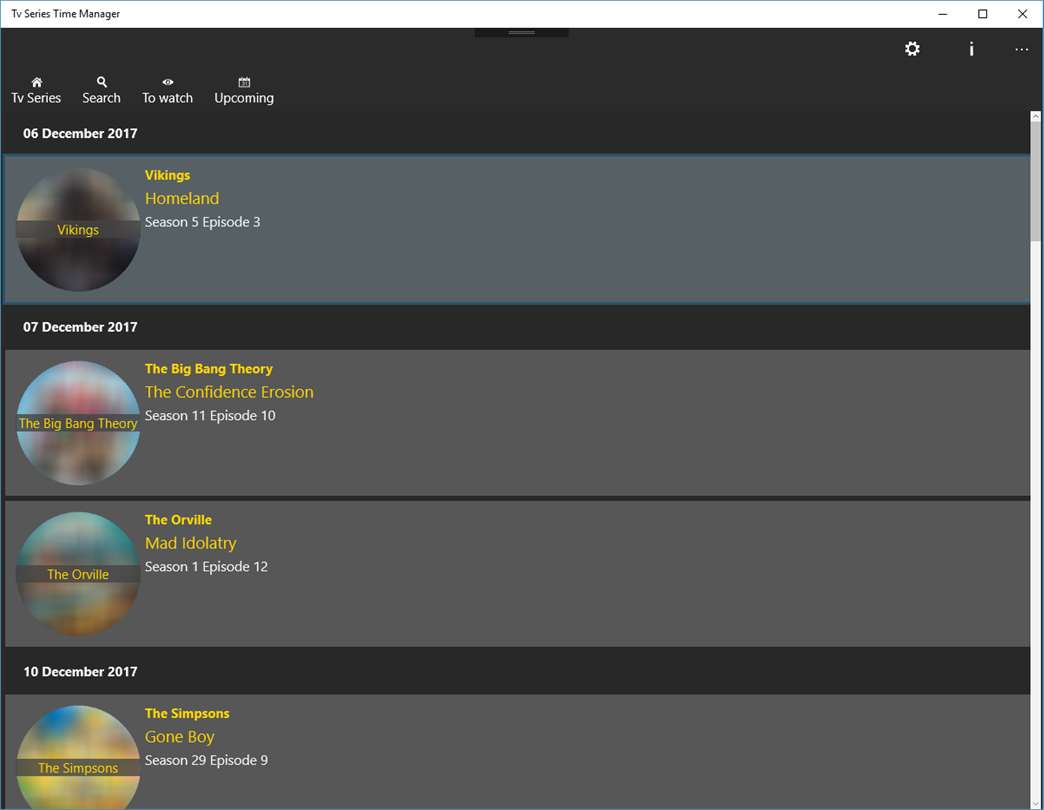Select The Simpsons bold series title
The image size is (1044, 810).
tap(187, 713)
